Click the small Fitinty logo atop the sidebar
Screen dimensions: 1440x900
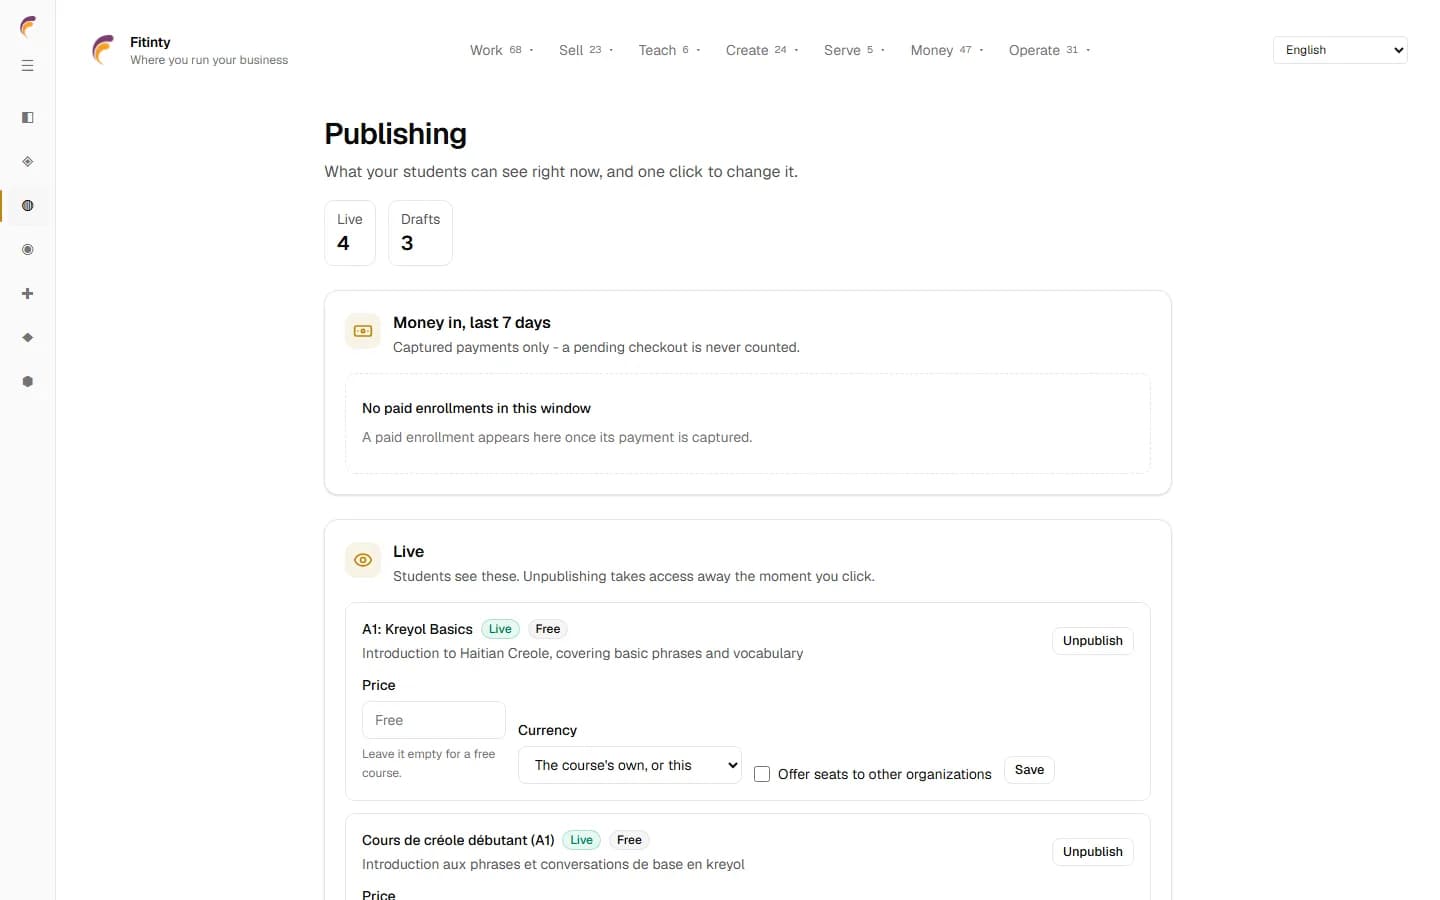[x=28, y=27]
